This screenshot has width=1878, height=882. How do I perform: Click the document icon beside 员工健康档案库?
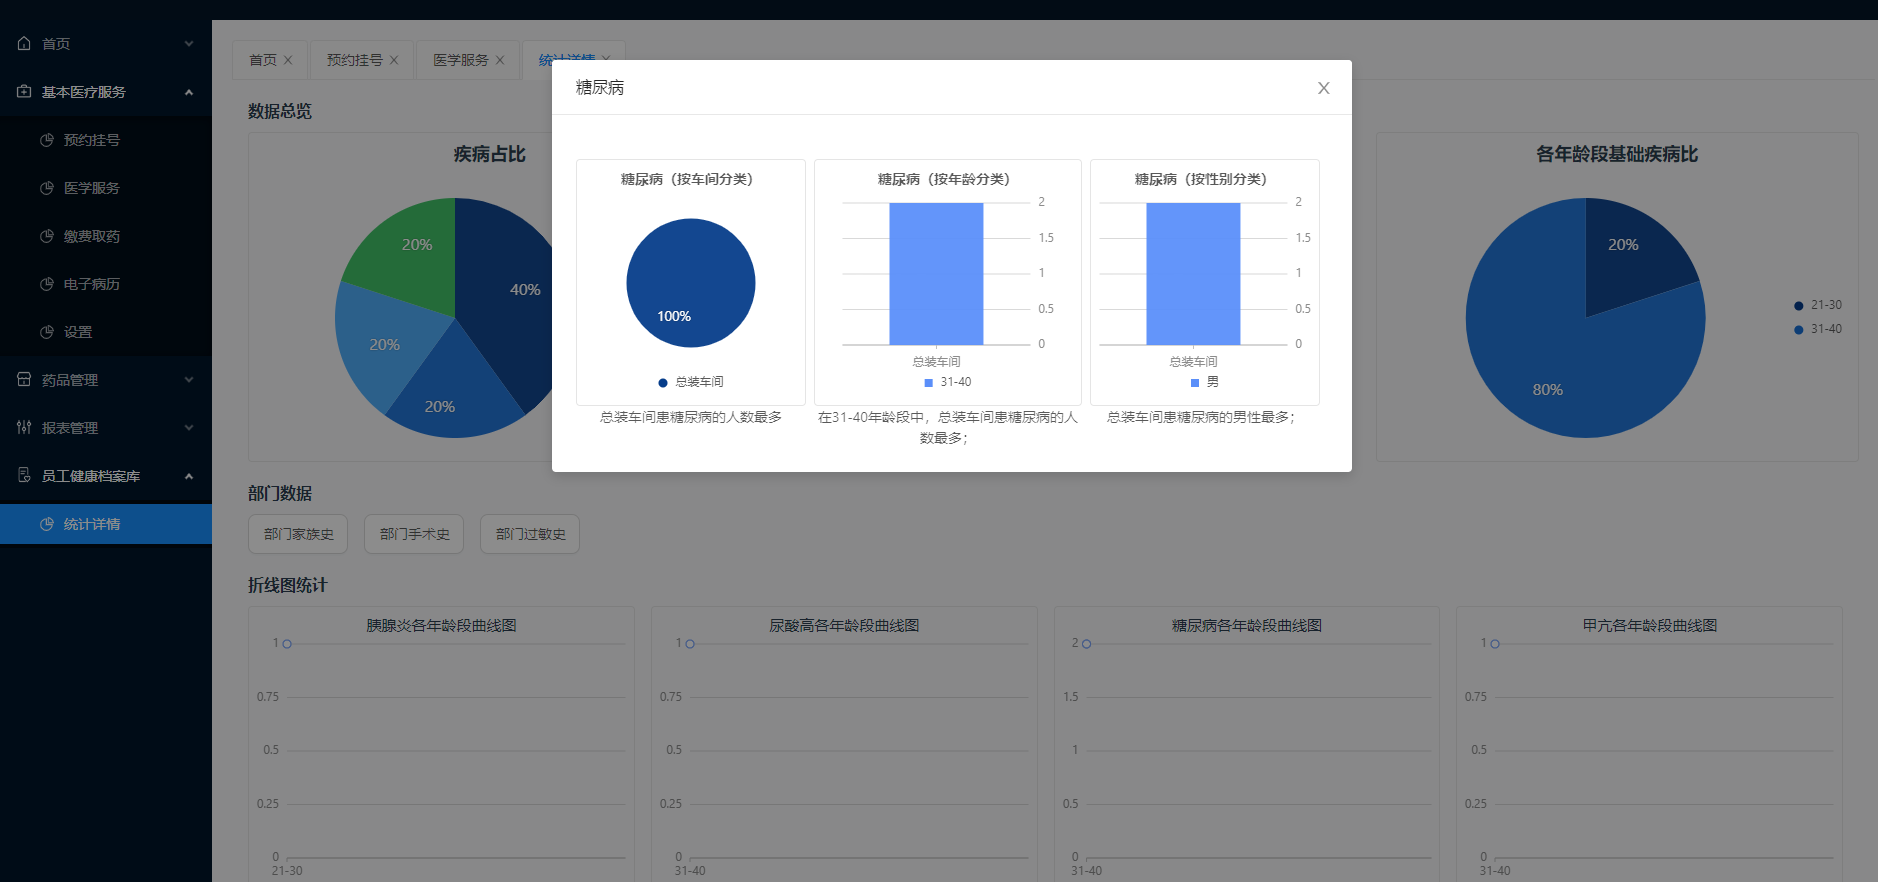click(x=24, y=475)
